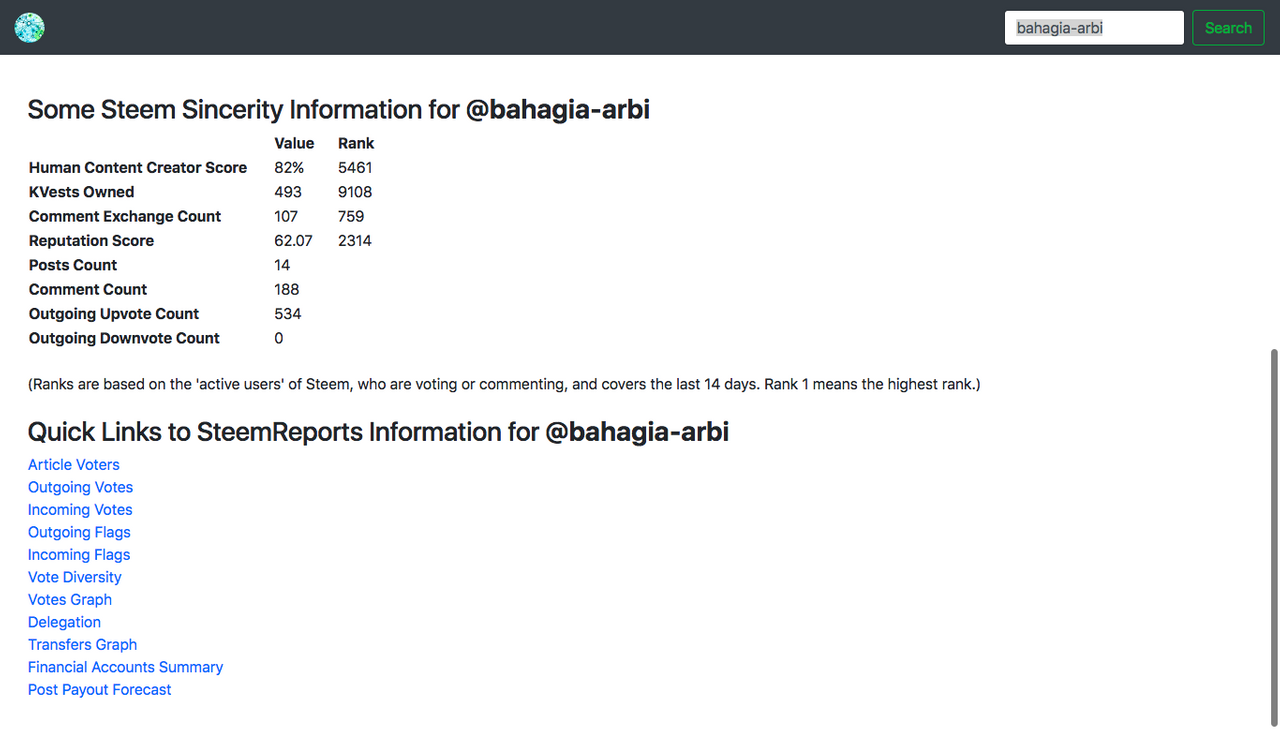Click the rank value 9108
The height and width of the screenshot is (729, 1280).
[355, 192]
